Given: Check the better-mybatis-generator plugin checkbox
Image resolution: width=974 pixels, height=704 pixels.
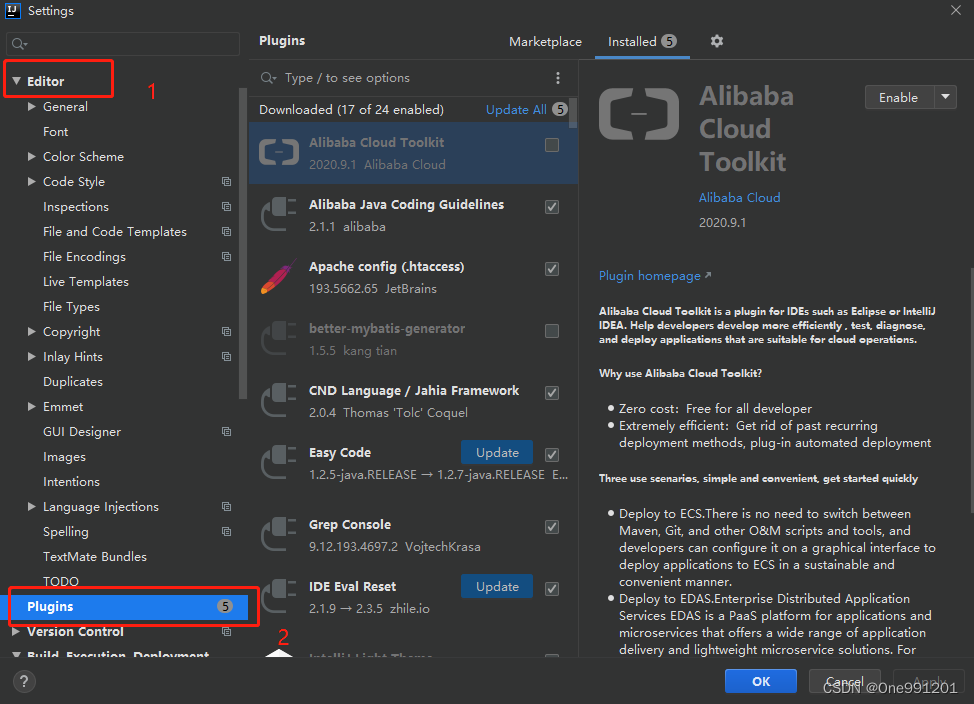Looking at the screenshot, I should coord(552,331).
